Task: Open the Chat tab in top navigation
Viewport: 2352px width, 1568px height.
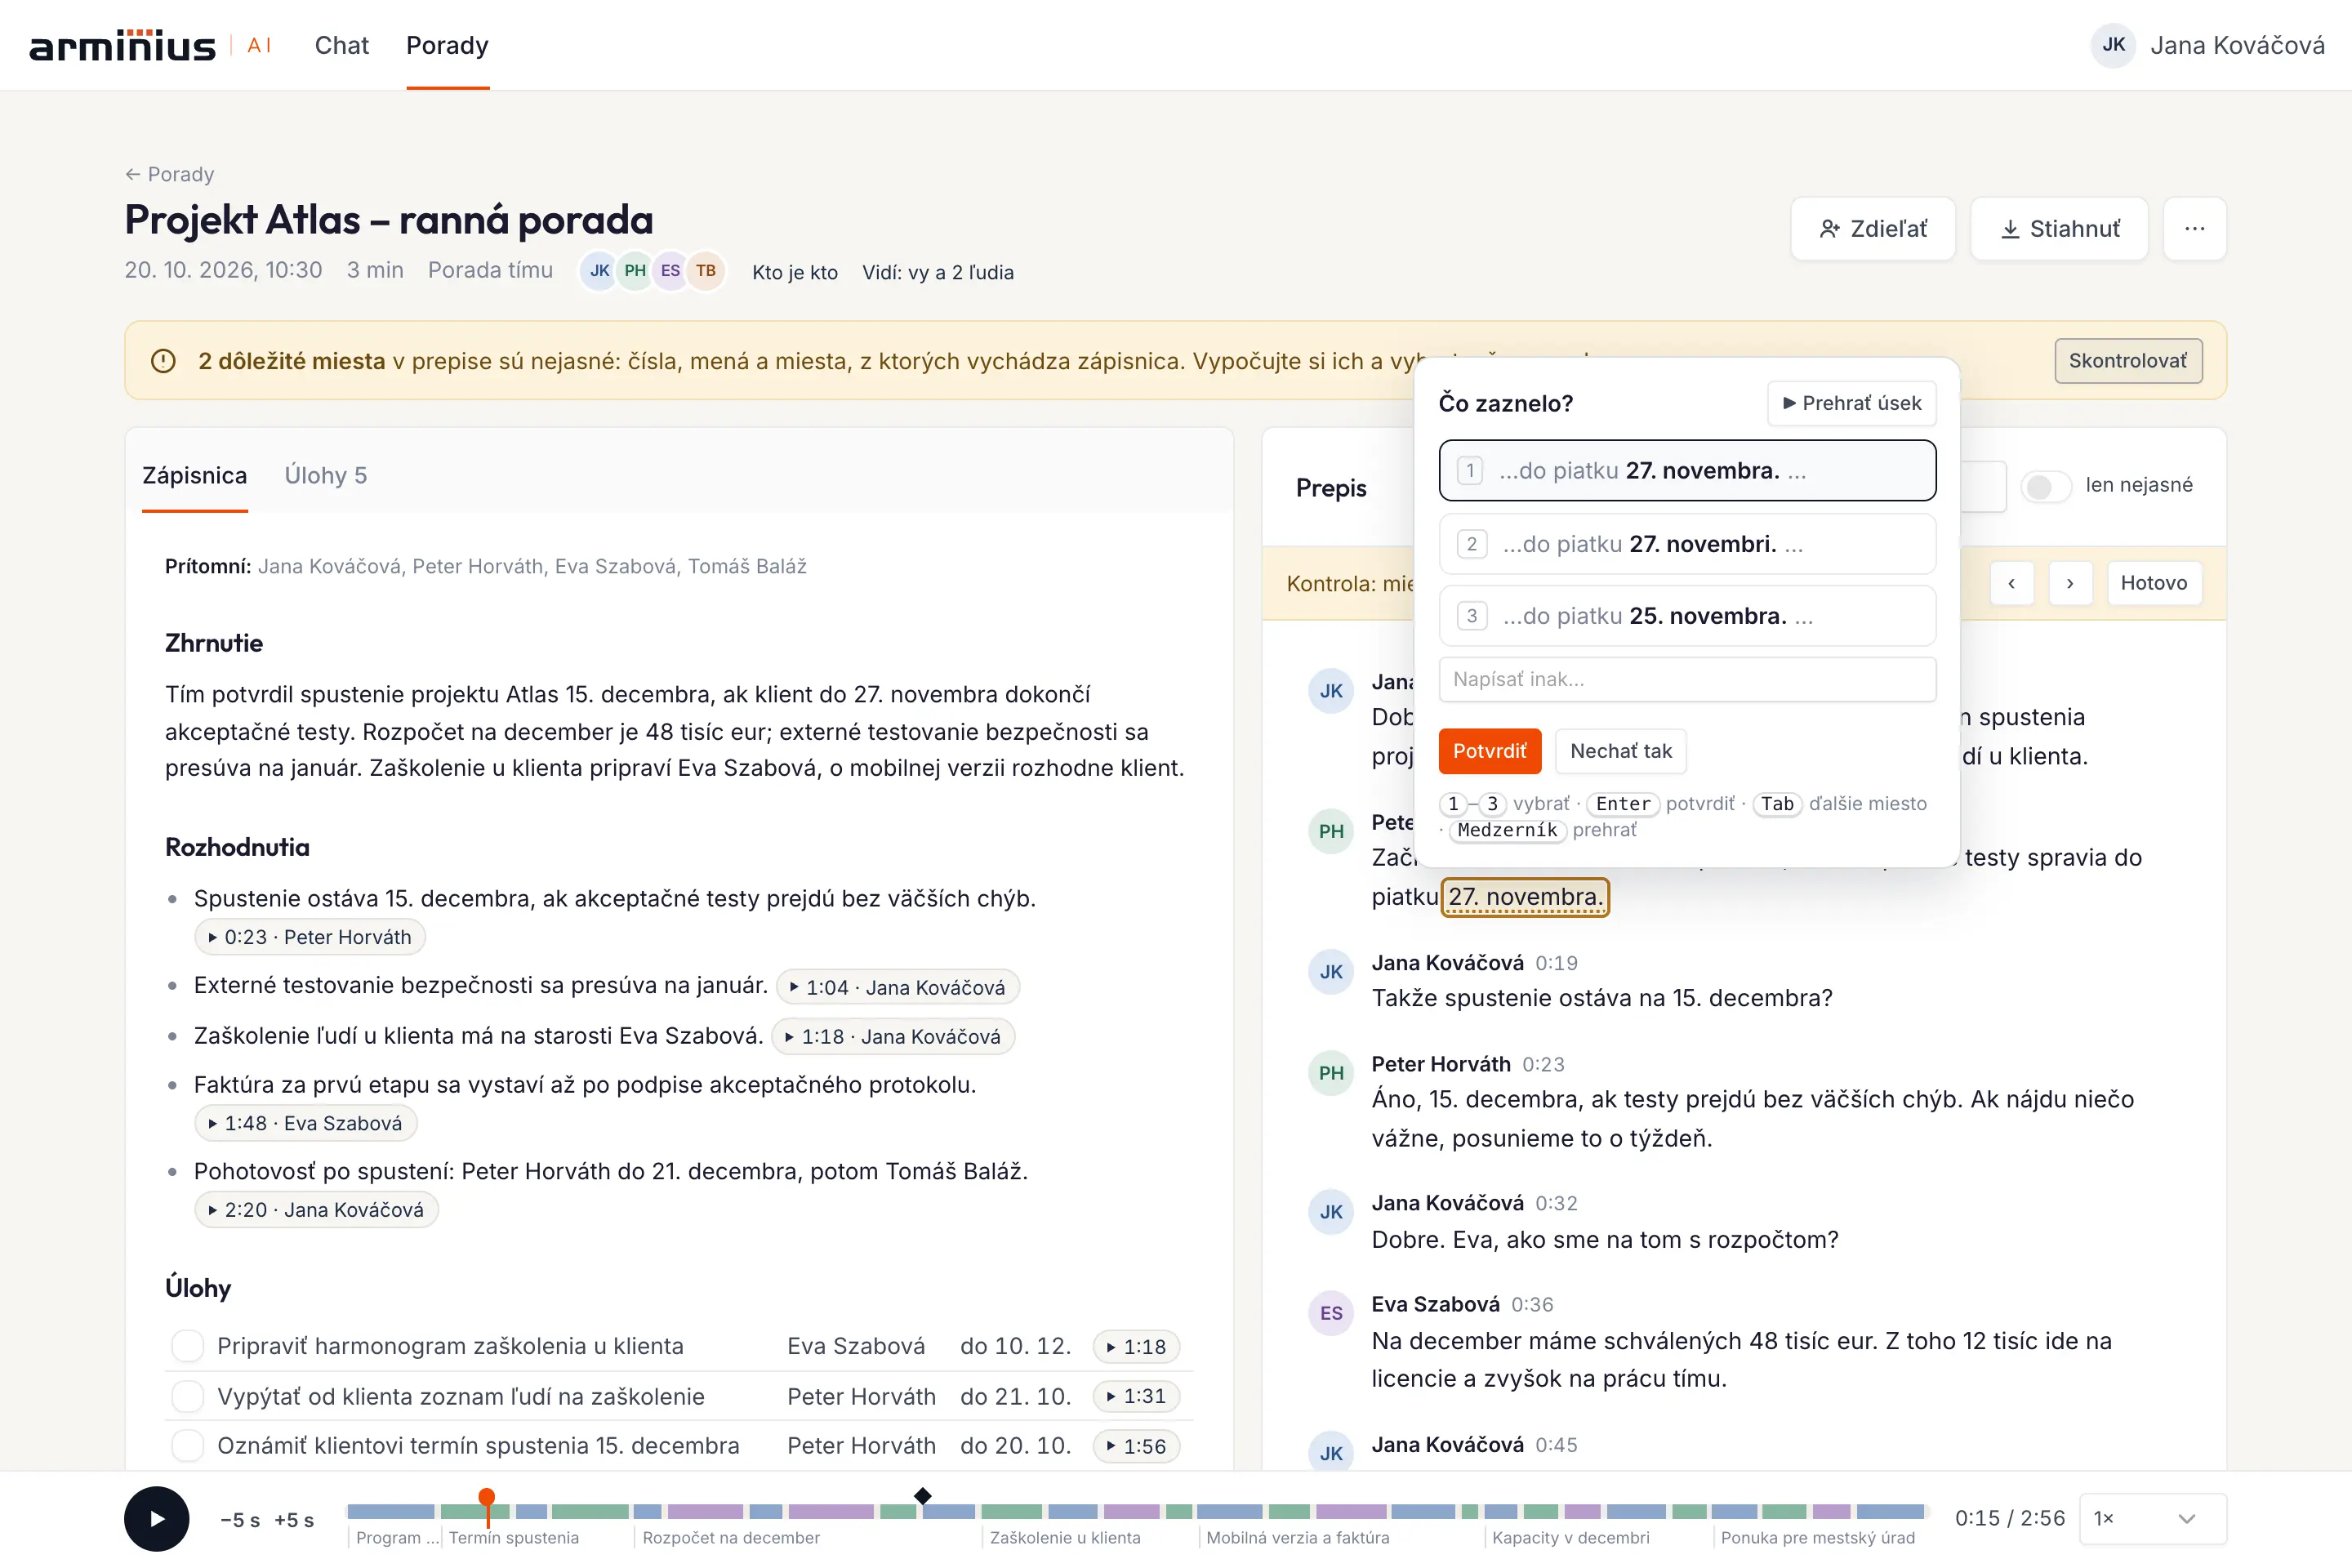Action: tap(341, 46)
